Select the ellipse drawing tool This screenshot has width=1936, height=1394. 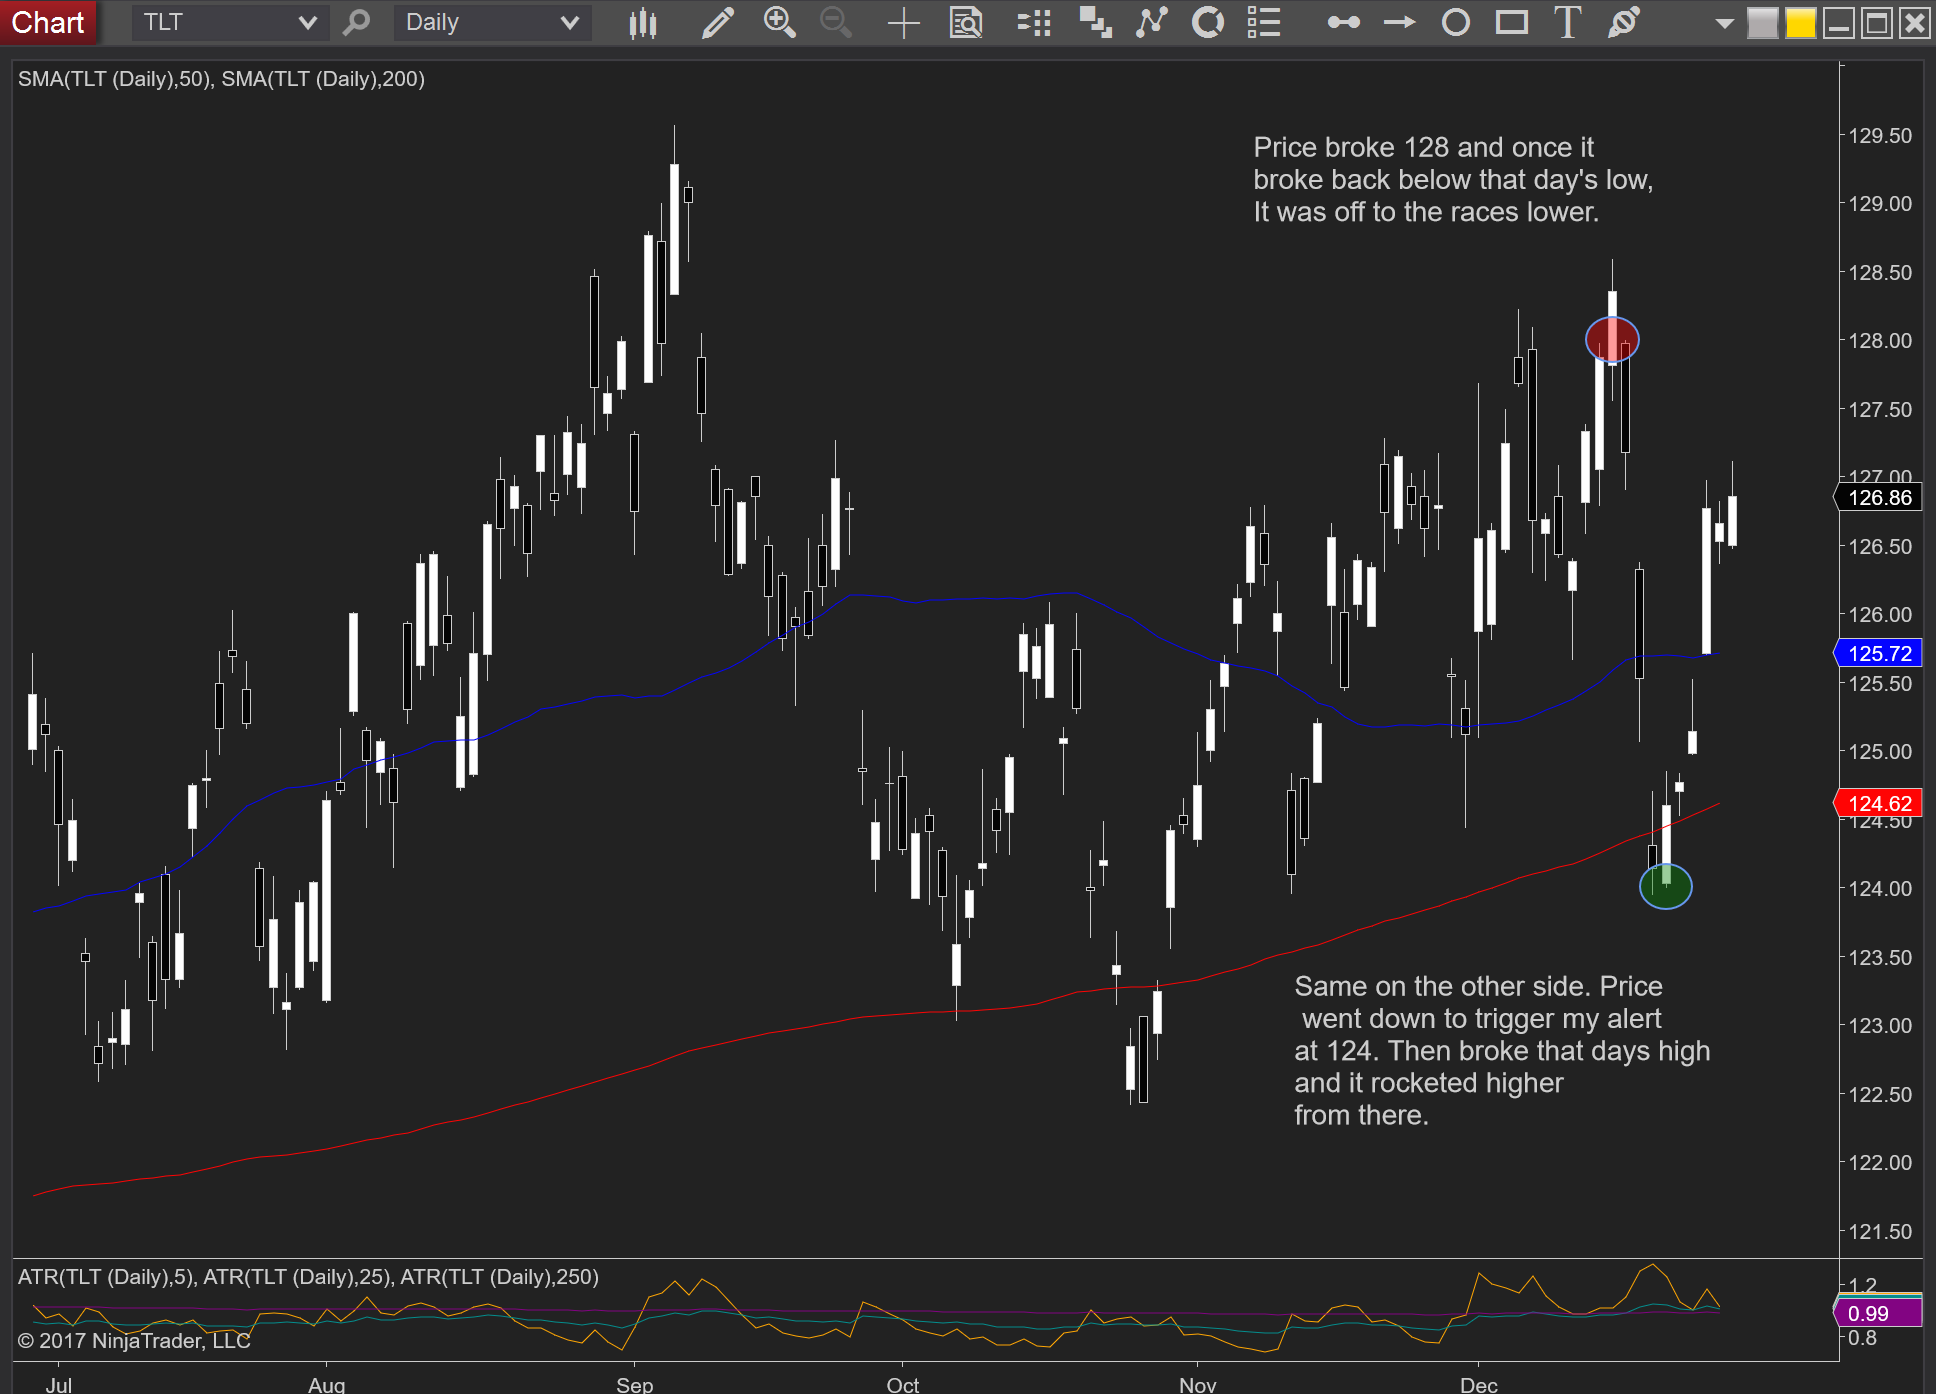pyautogui.click(x=1456, y=22)
